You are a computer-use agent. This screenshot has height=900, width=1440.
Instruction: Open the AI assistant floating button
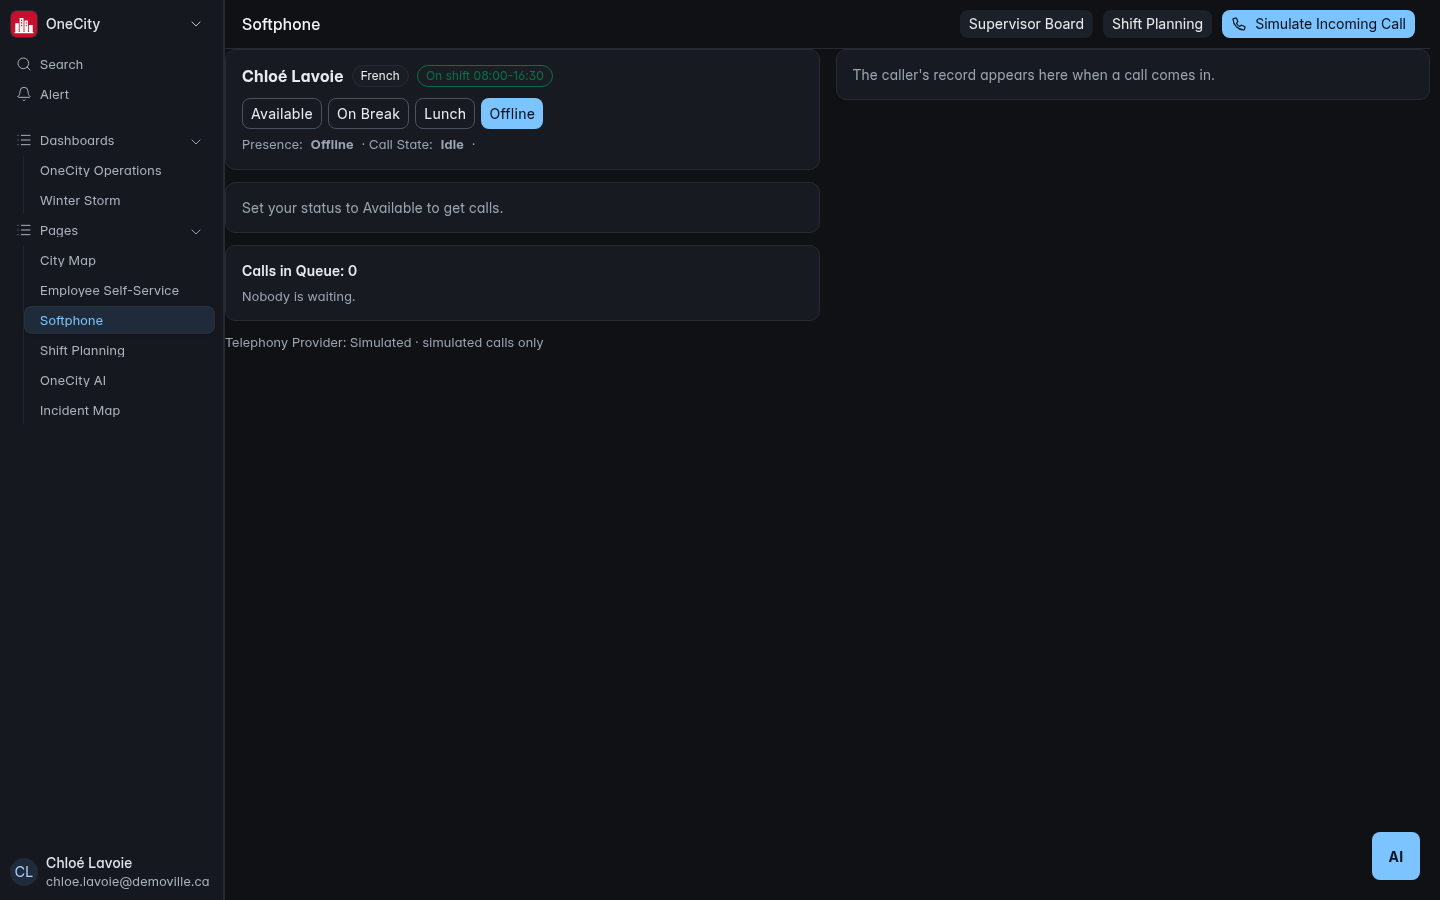(x=1396, y=856)
